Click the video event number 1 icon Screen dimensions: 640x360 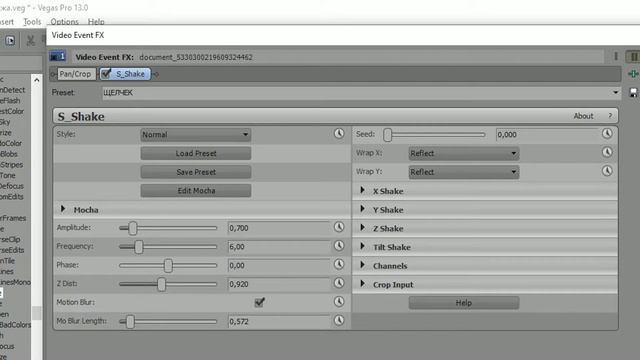[58, 56]
